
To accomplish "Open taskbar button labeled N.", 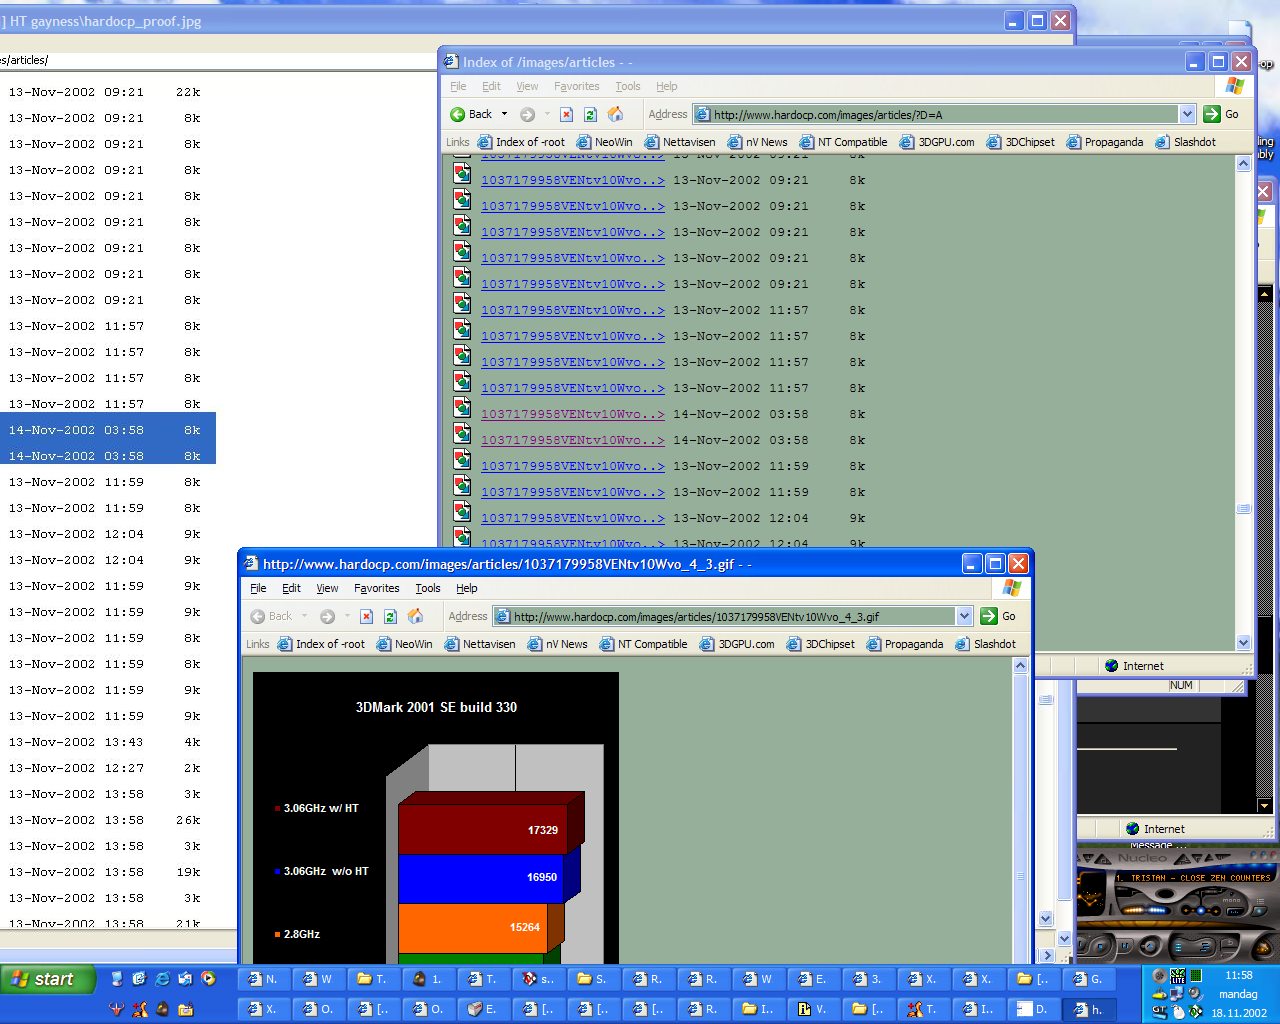I will (264, 979).
